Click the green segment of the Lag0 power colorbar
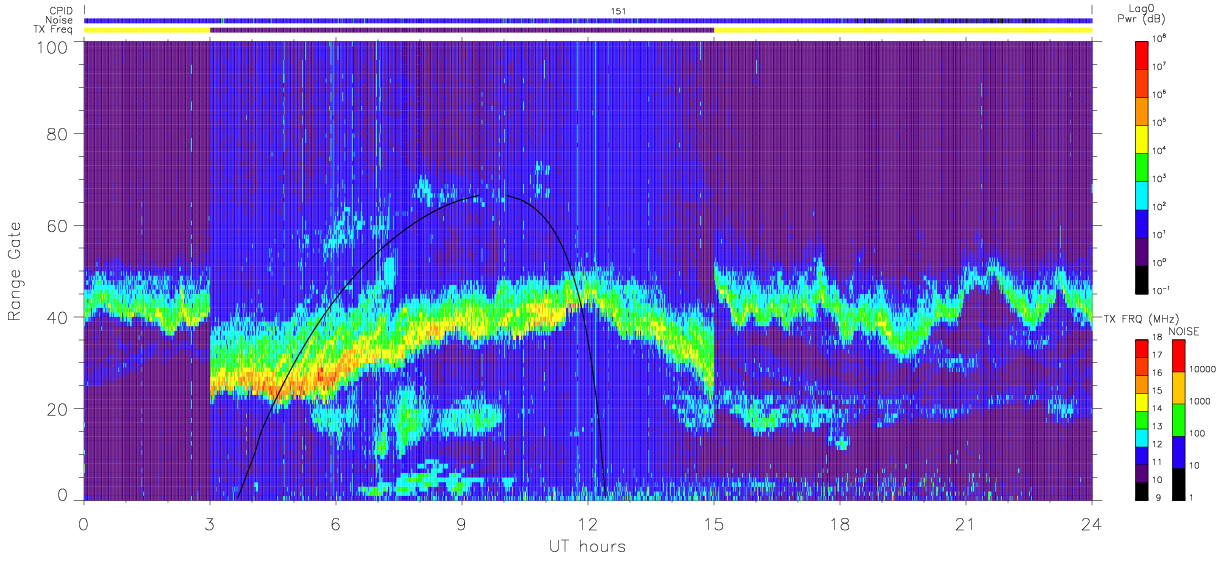 point(1143,165)
